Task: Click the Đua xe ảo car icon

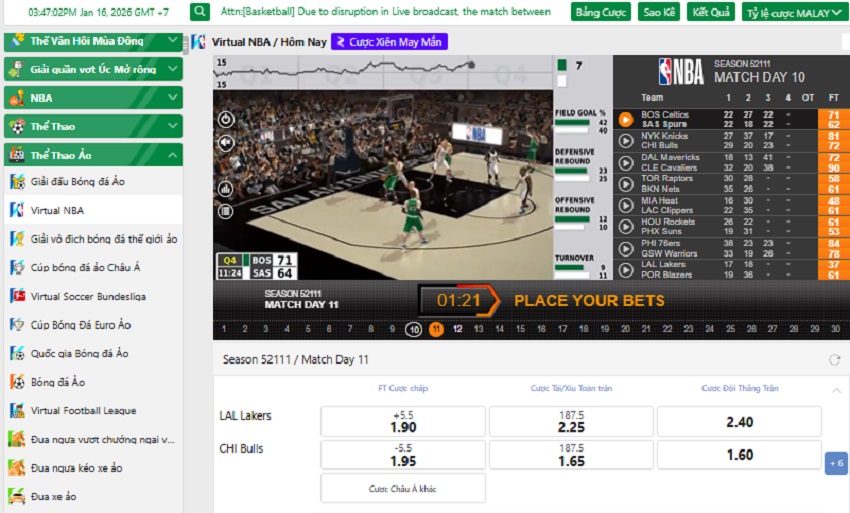Action: pos(17,496)
